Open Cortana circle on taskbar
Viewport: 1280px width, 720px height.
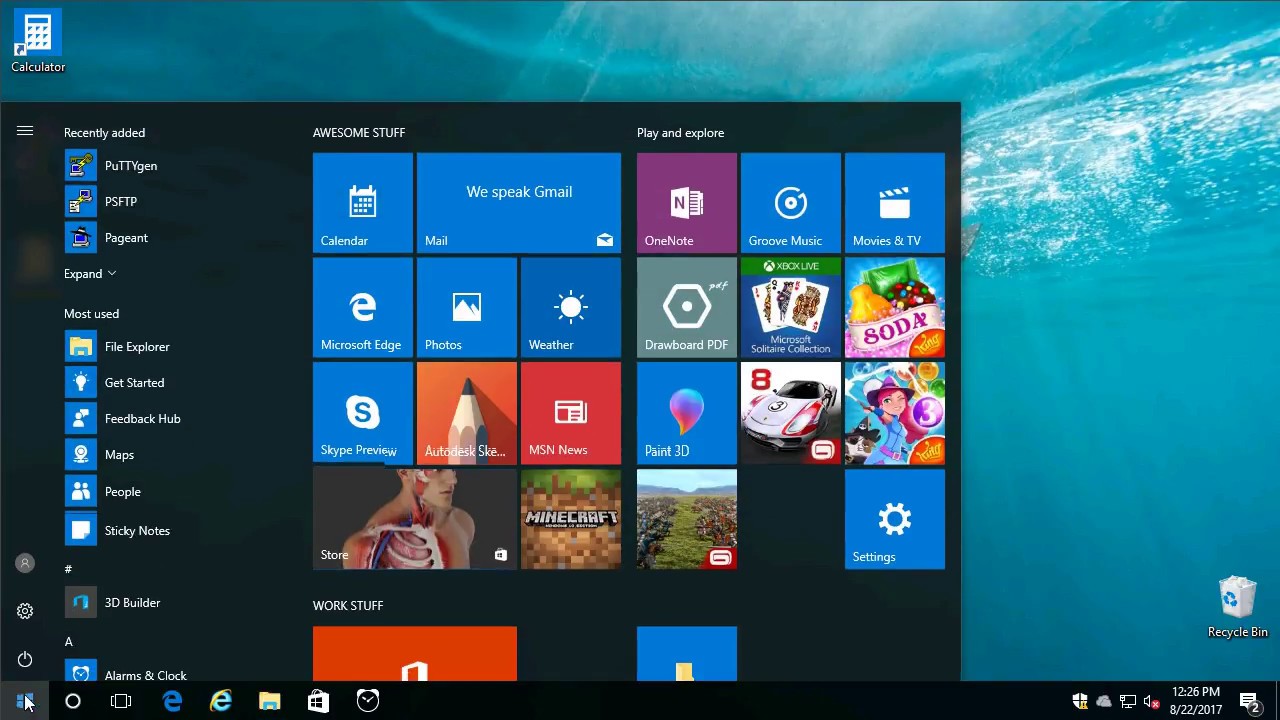click(x=73, y=701)
